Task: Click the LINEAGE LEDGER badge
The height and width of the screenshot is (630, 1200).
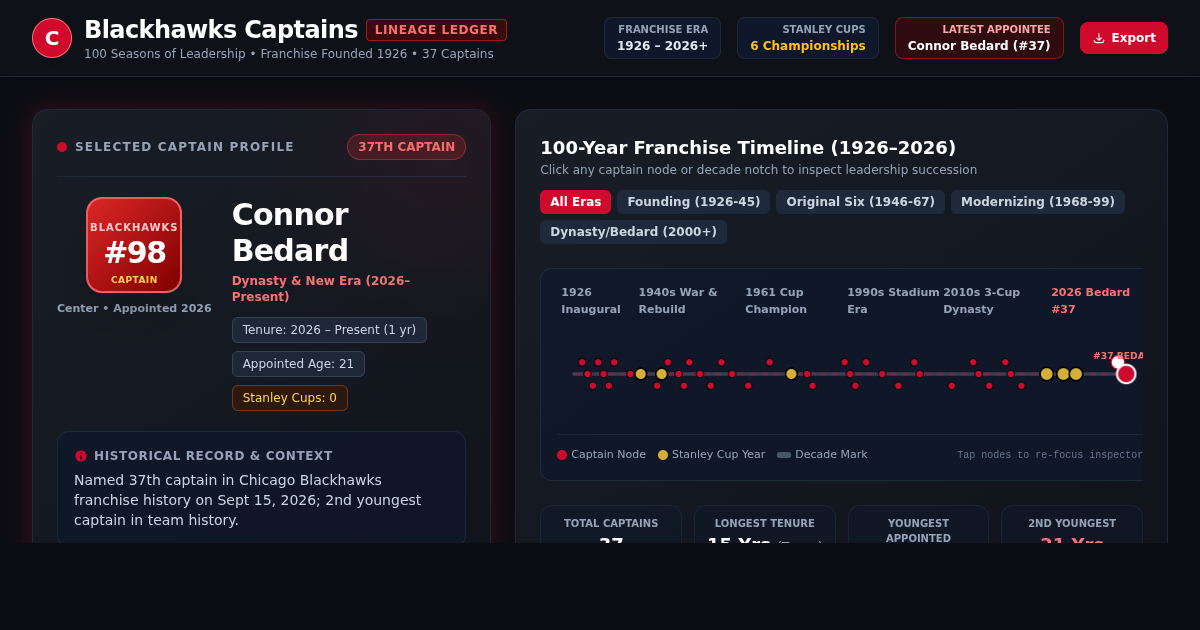Action: [x=436, y=30]
